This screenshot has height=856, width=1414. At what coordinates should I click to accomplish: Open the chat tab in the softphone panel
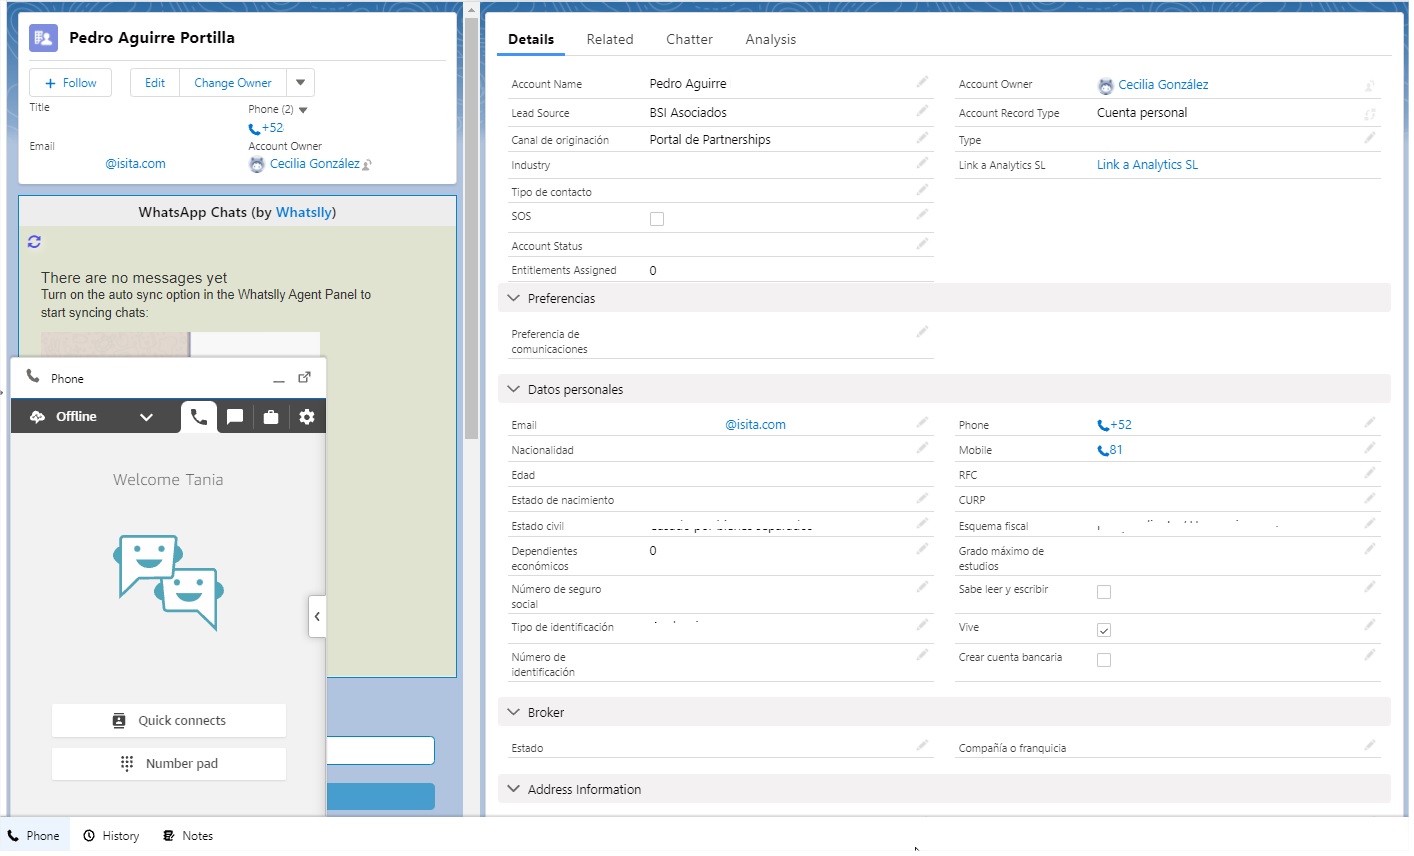235,417
